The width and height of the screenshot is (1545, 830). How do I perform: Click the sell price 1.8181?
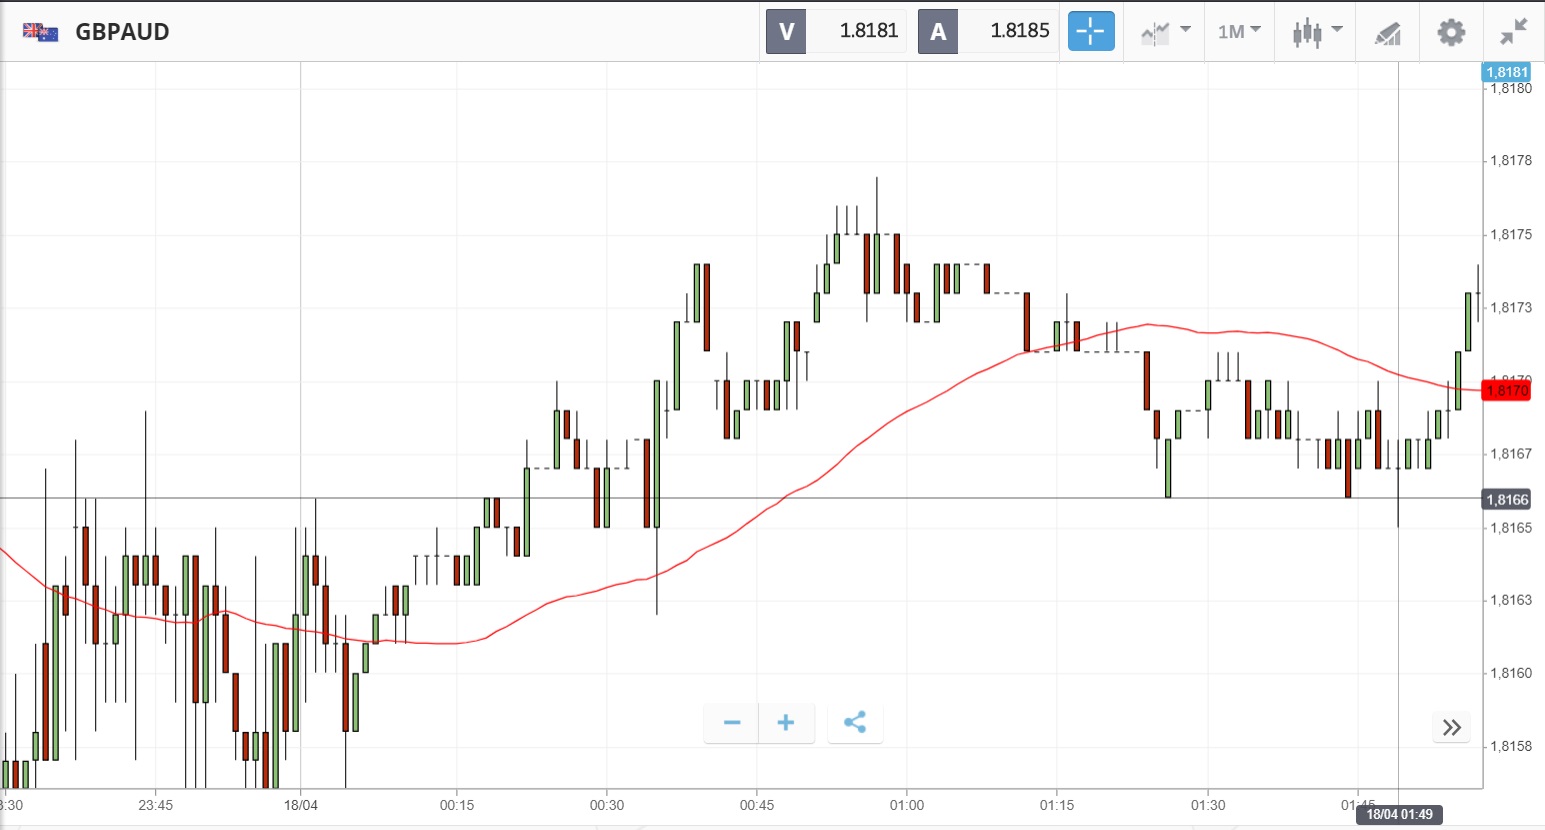point(868,31)
